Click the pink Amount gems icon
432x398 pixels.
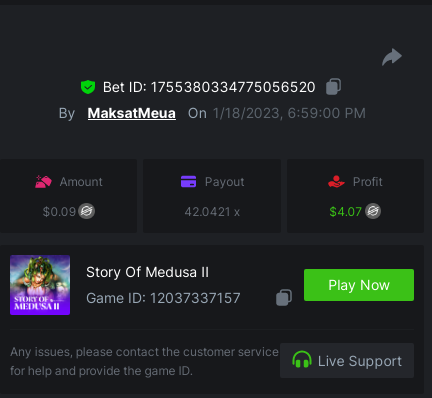tap(43, 182)
